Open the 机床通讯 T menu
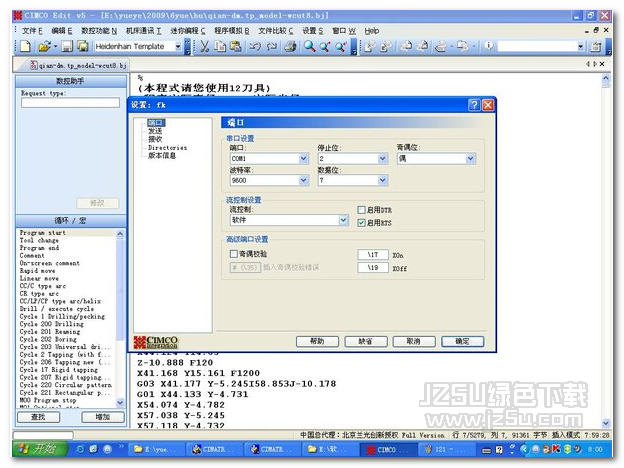This screenshot has width=624, height=468. click(x=143, y=31)
